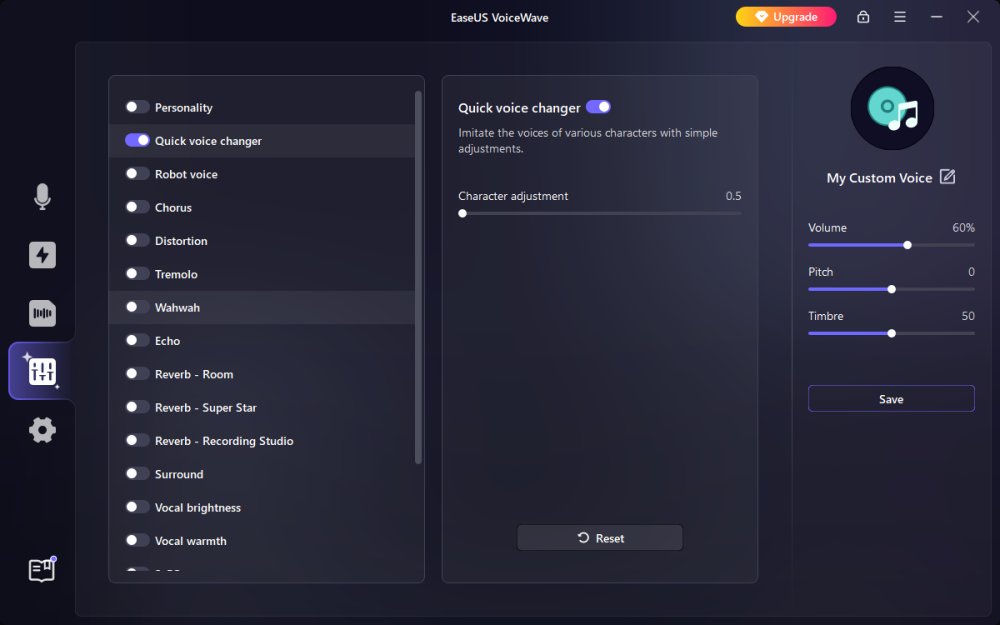Enable the Wahwah effect switch
Image resolution: width=1000 pixels, height=625 pixels.
click(x=137, y=307)
